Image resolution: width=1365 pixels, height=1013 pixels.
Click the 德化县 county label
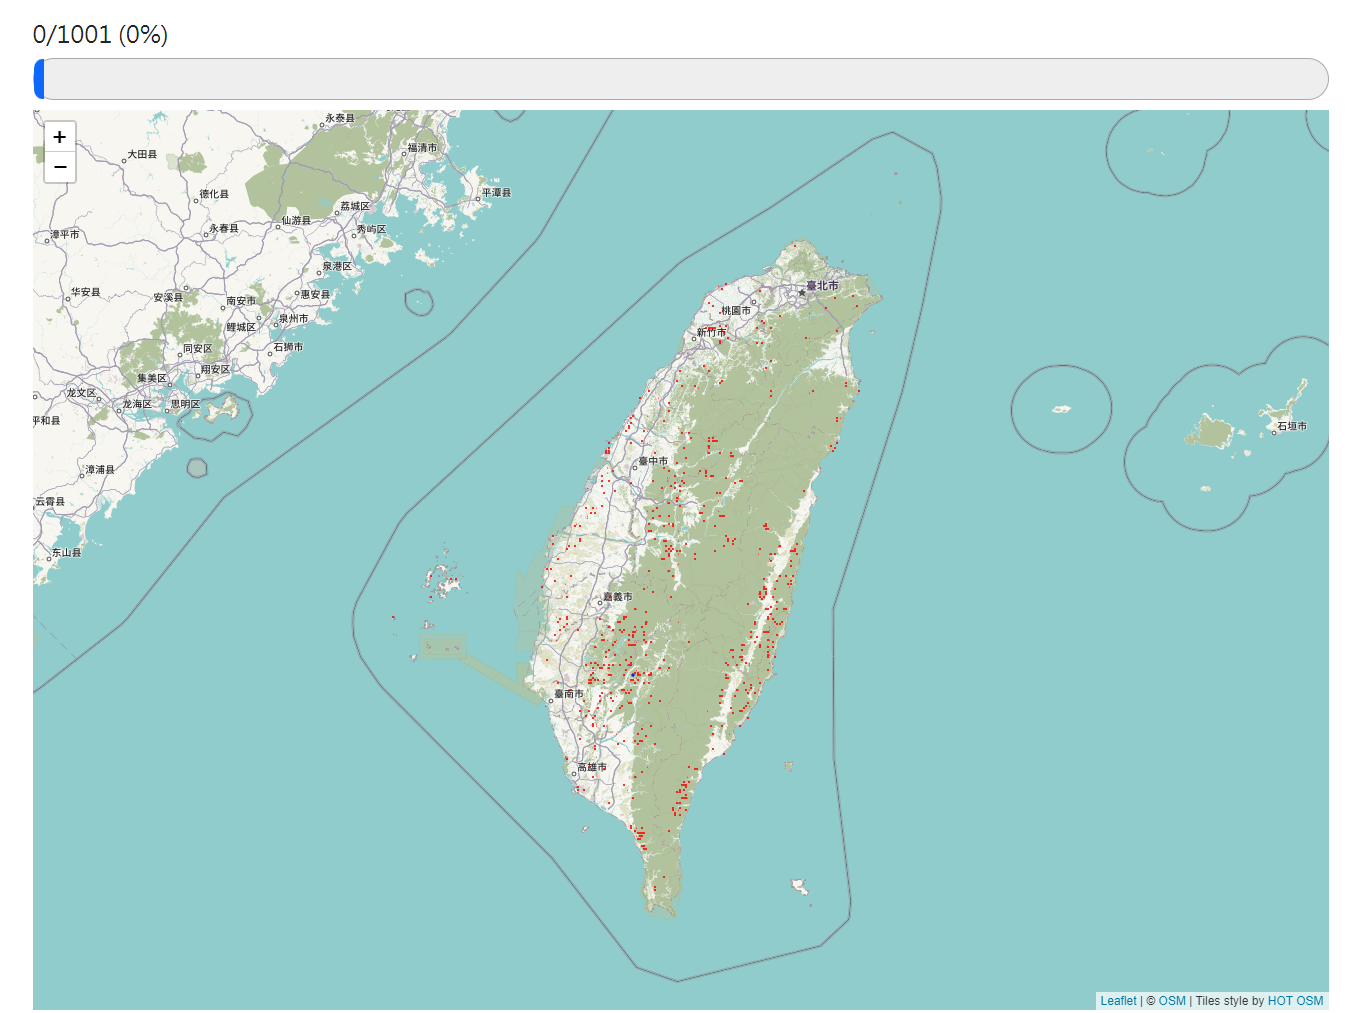tap(214, 194)
